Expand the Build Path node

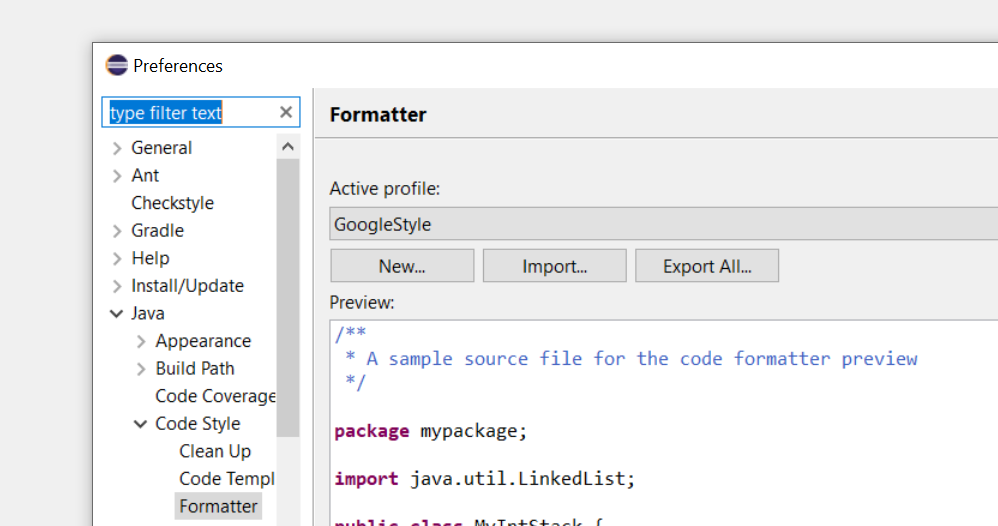click(141, 369)
